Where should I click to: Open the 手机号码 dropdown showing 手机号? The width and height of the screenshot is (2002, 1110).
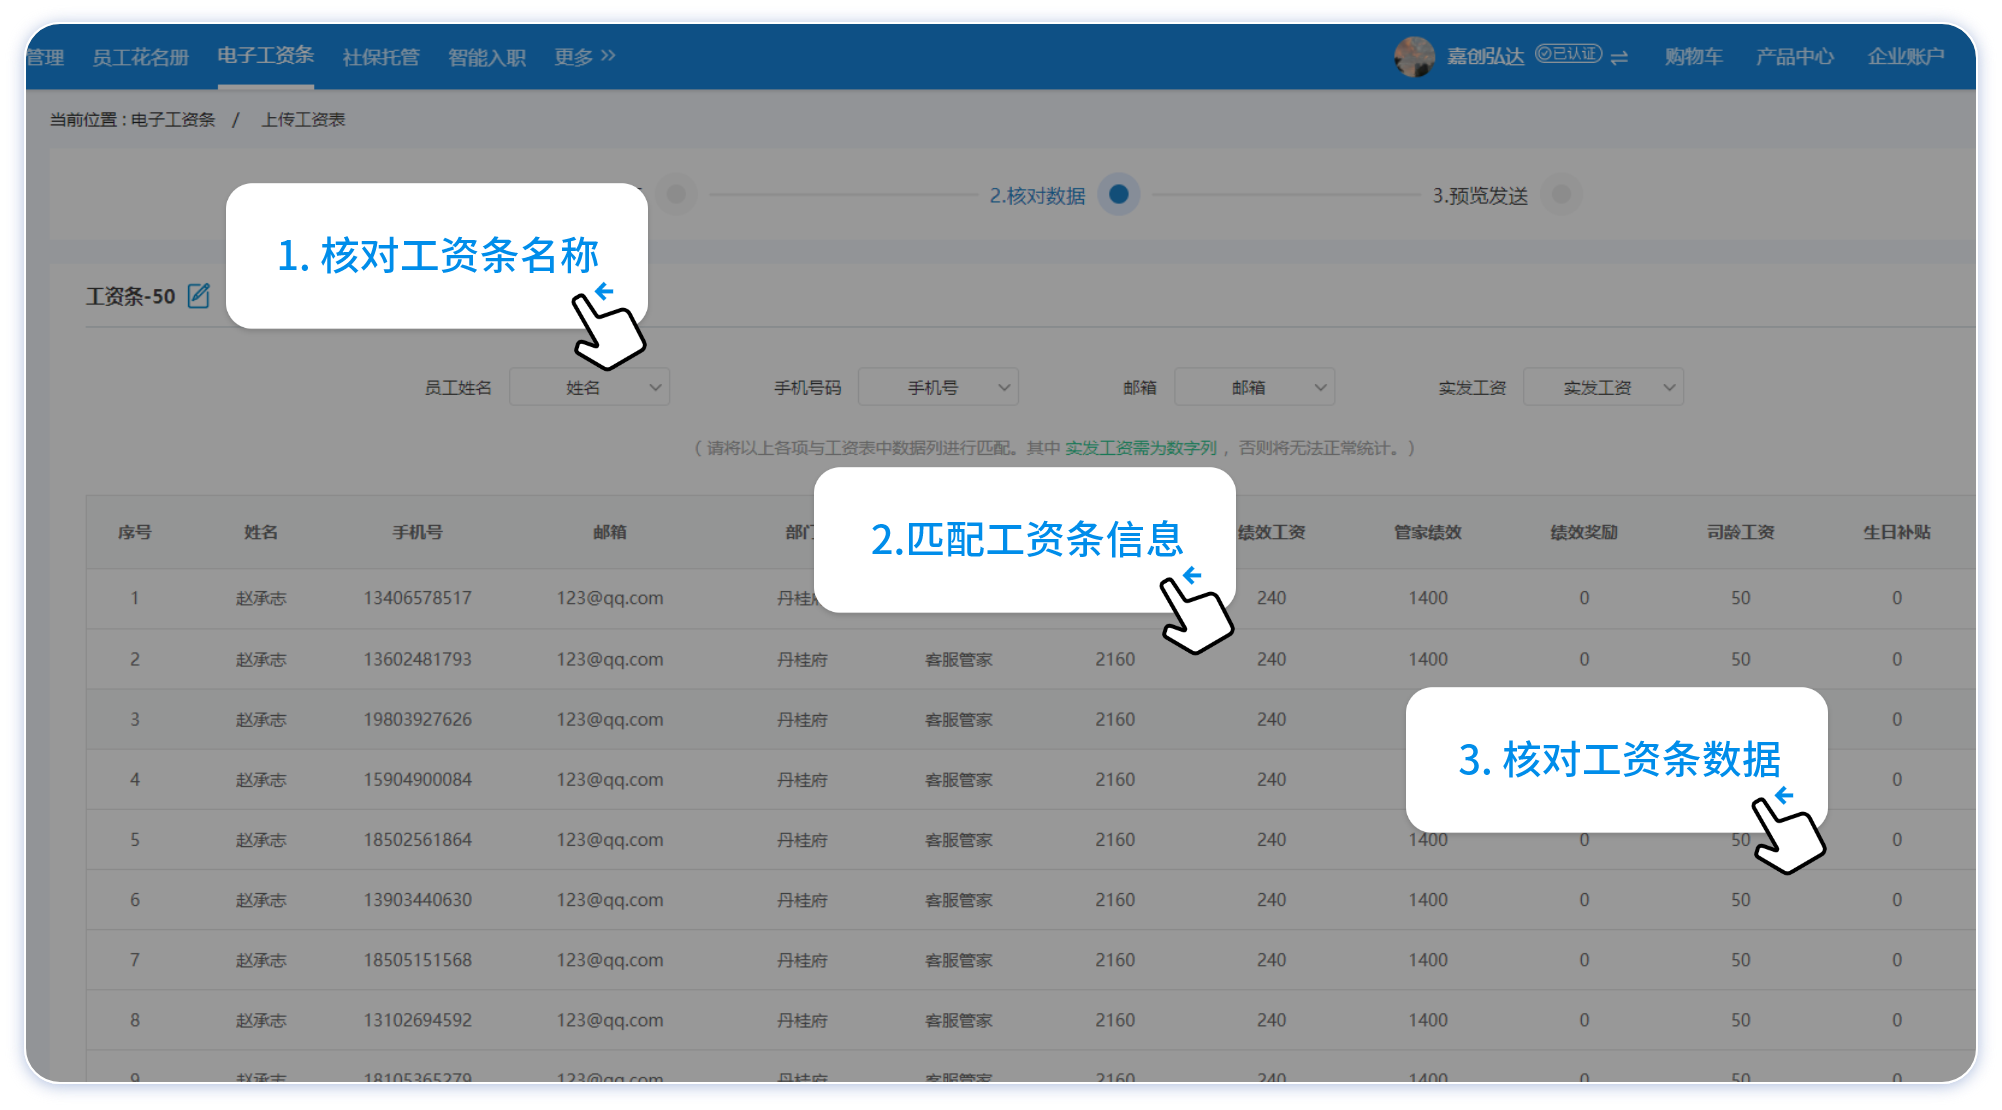[x=938, y=387]
